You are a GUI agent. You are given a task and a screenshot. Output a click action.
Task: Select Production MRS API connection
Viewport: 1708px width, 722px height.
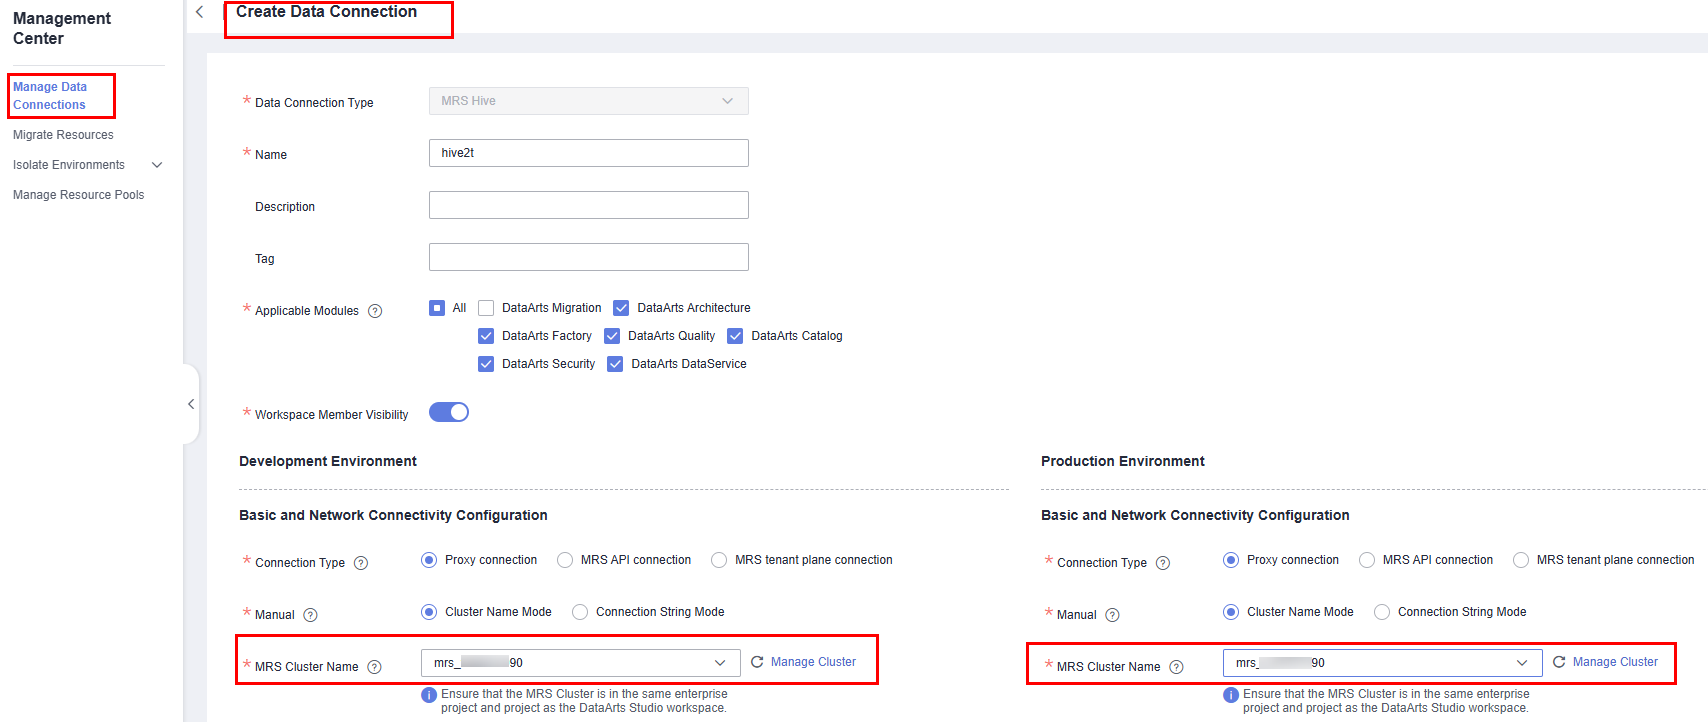pos(1367,560)
